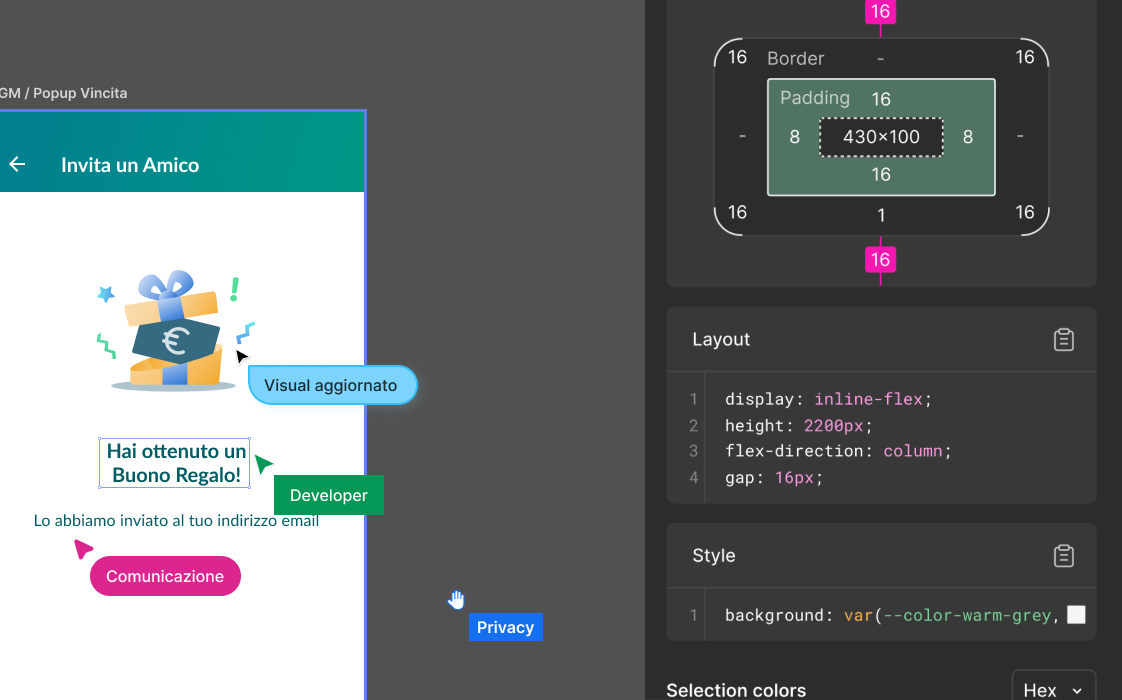
Task: Click the Visual aggiornato comment bubble
Action: click(333, 385)
